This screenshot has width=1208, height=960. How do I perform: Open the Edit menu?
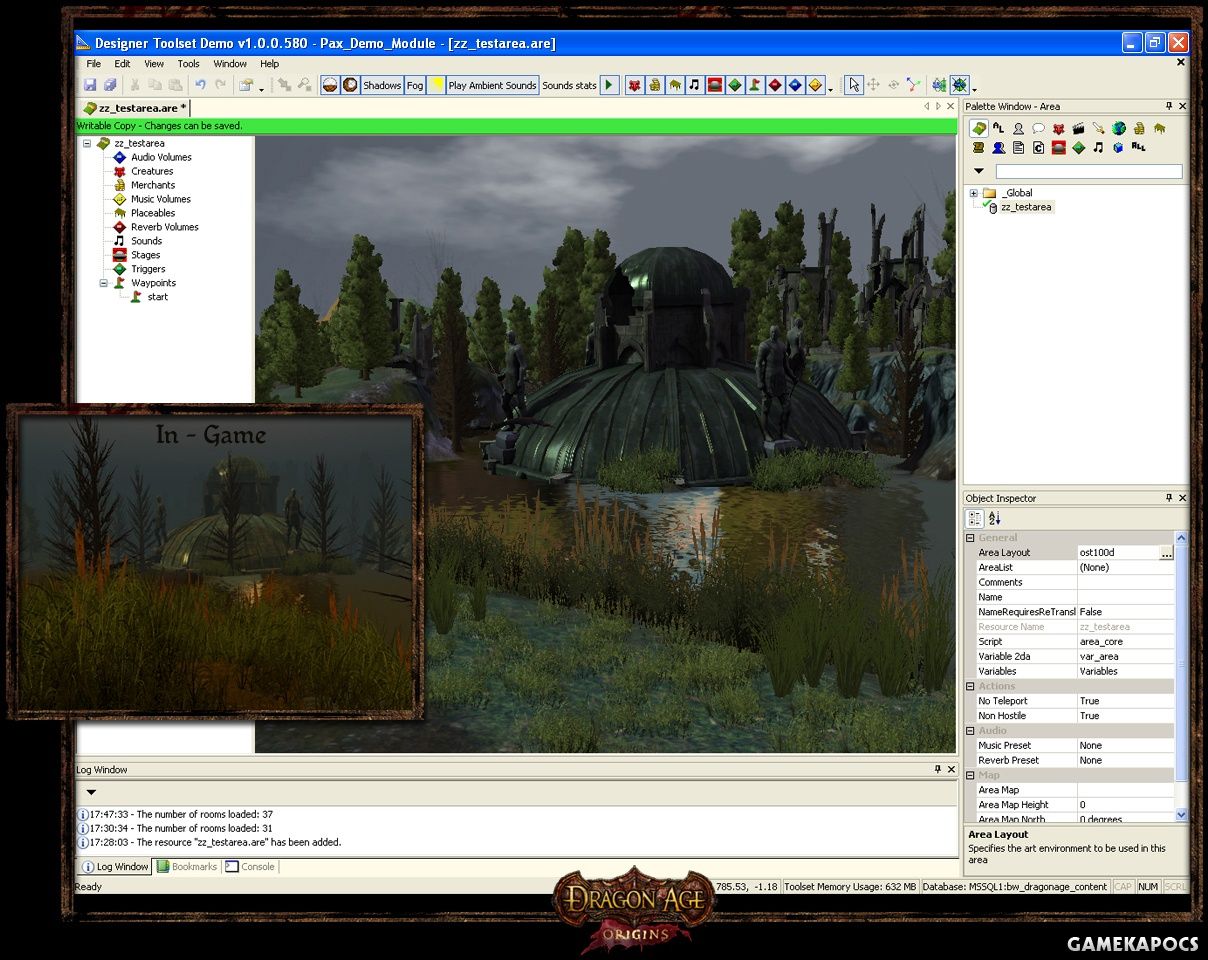122,64
